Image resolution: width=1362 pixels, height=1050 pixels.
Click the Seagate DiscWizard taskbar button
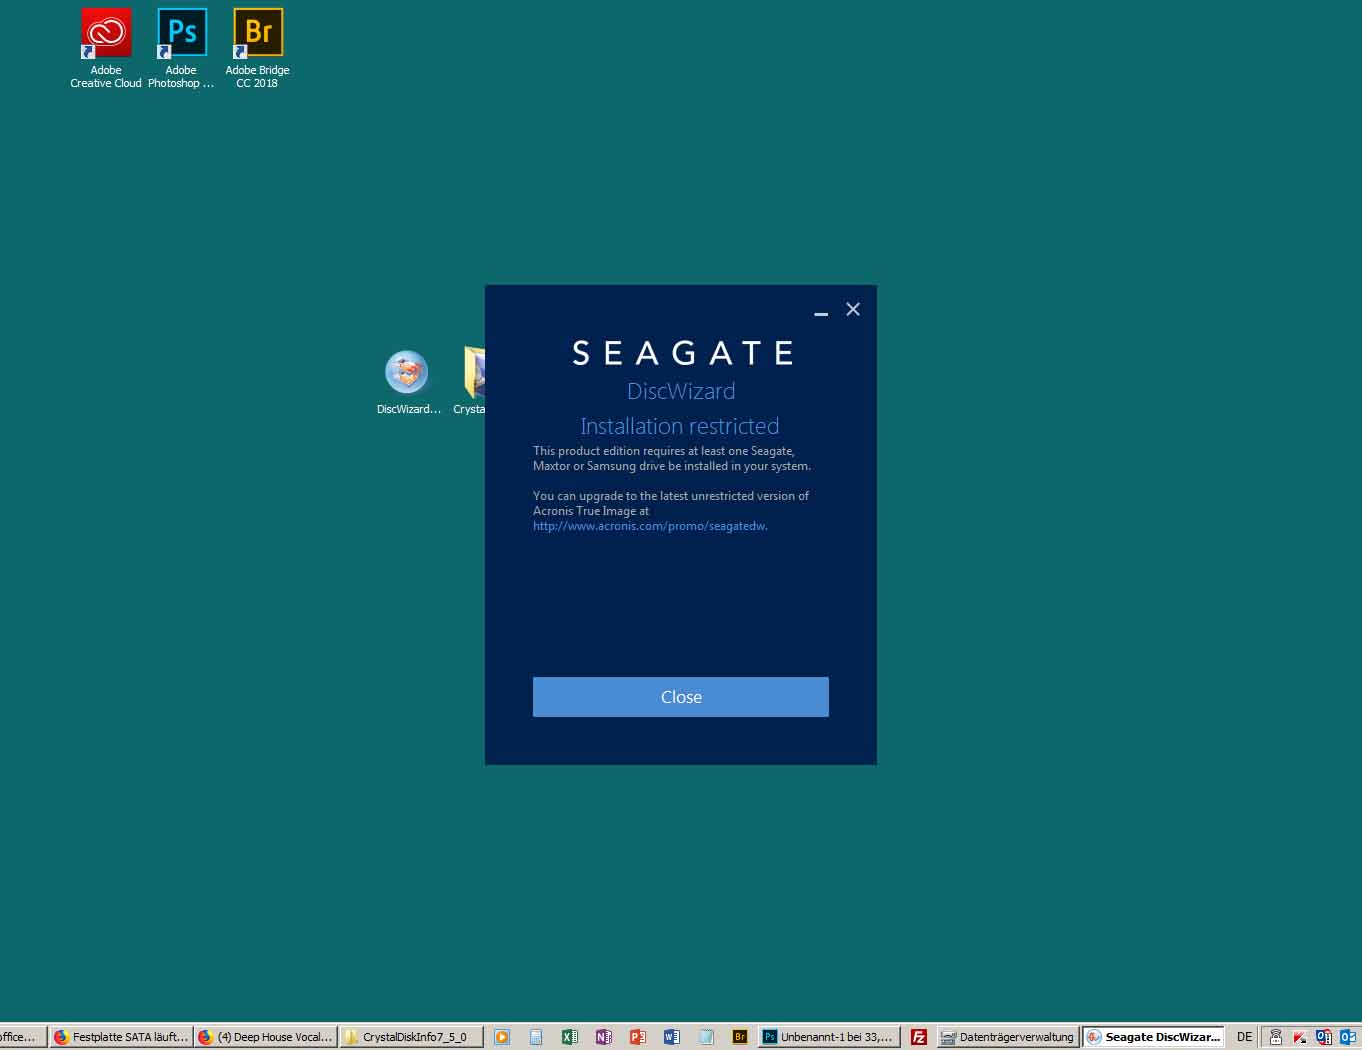pos(1153,1037)
